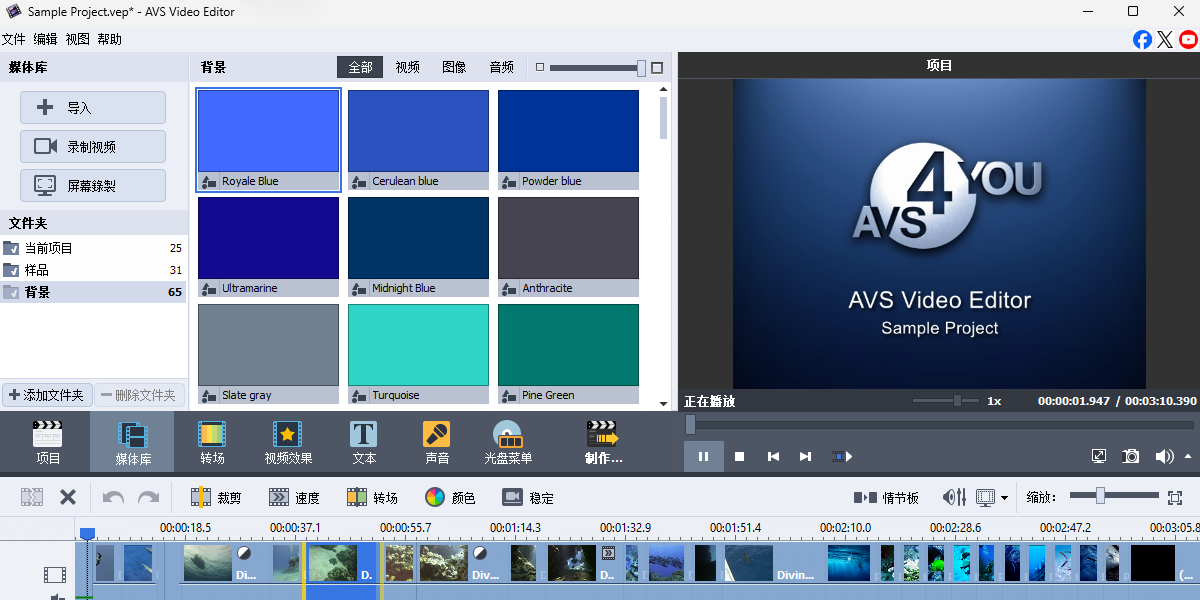Click the undo arrow in the timeline toolbar

pyautogui.click(x=113, y=497)
